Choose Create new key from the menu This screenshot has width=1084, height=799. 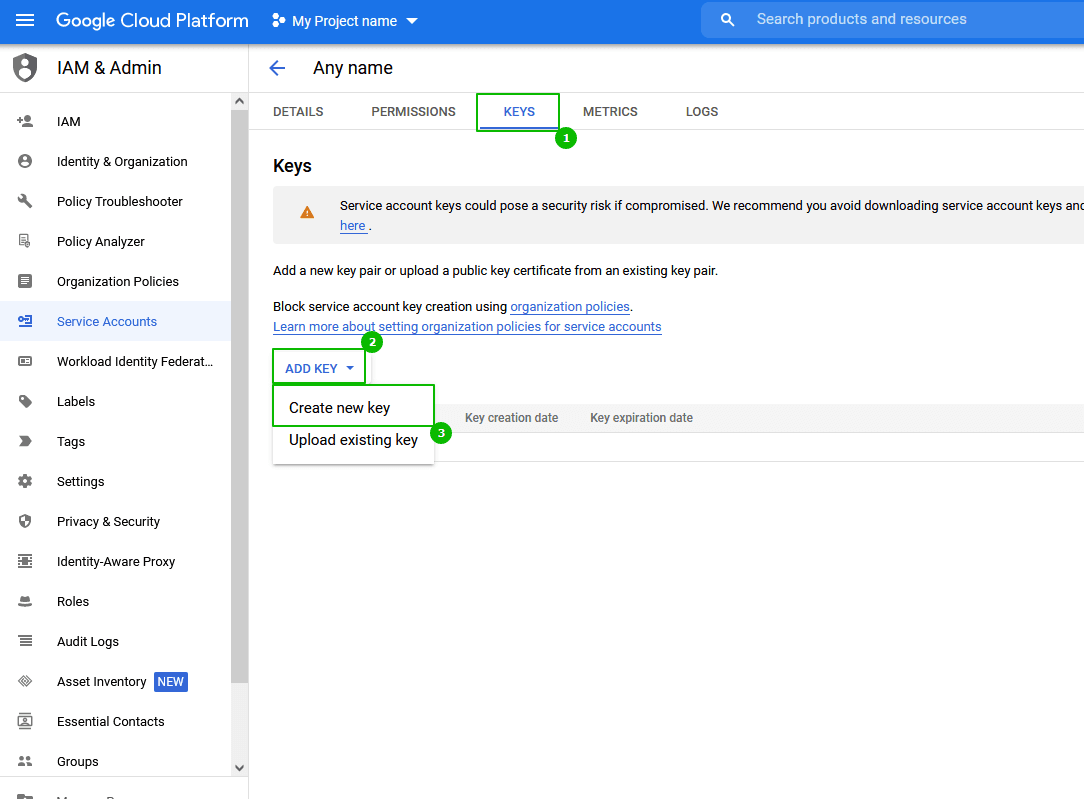click(x=340, y=408)
